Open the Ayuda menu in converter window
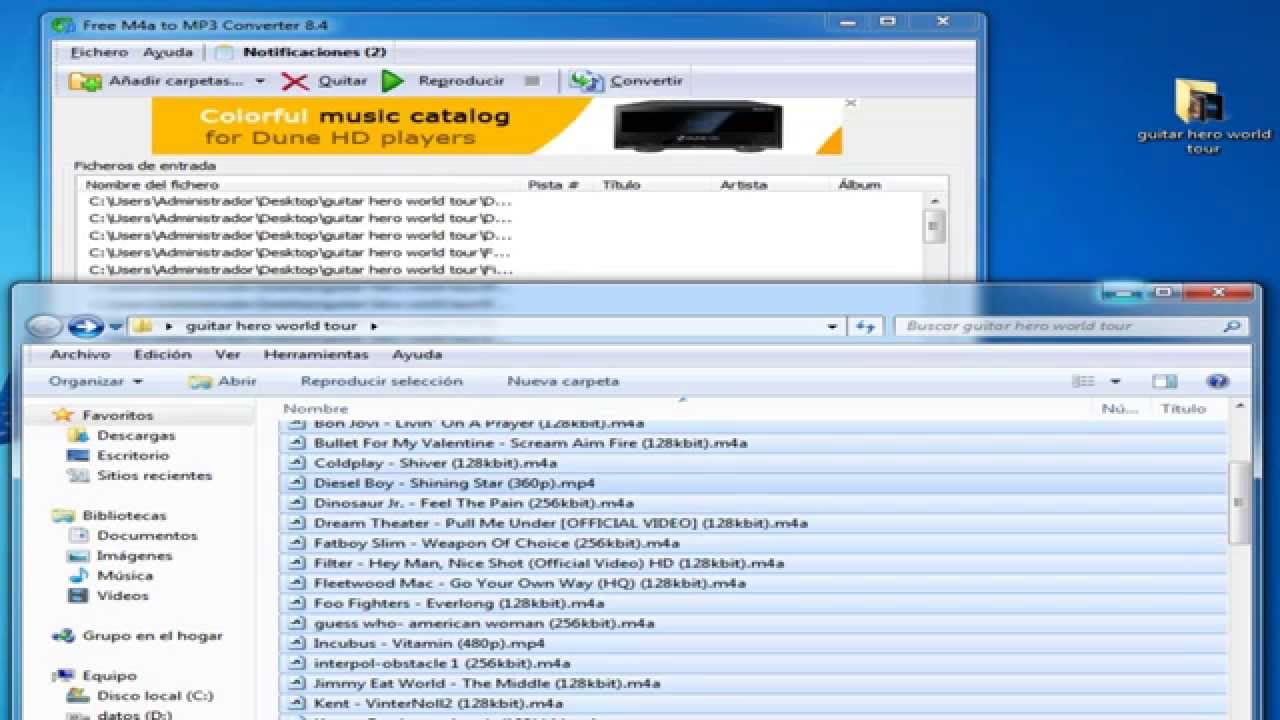This screenshot has height=720, width=1280. [x=168, y=52]
